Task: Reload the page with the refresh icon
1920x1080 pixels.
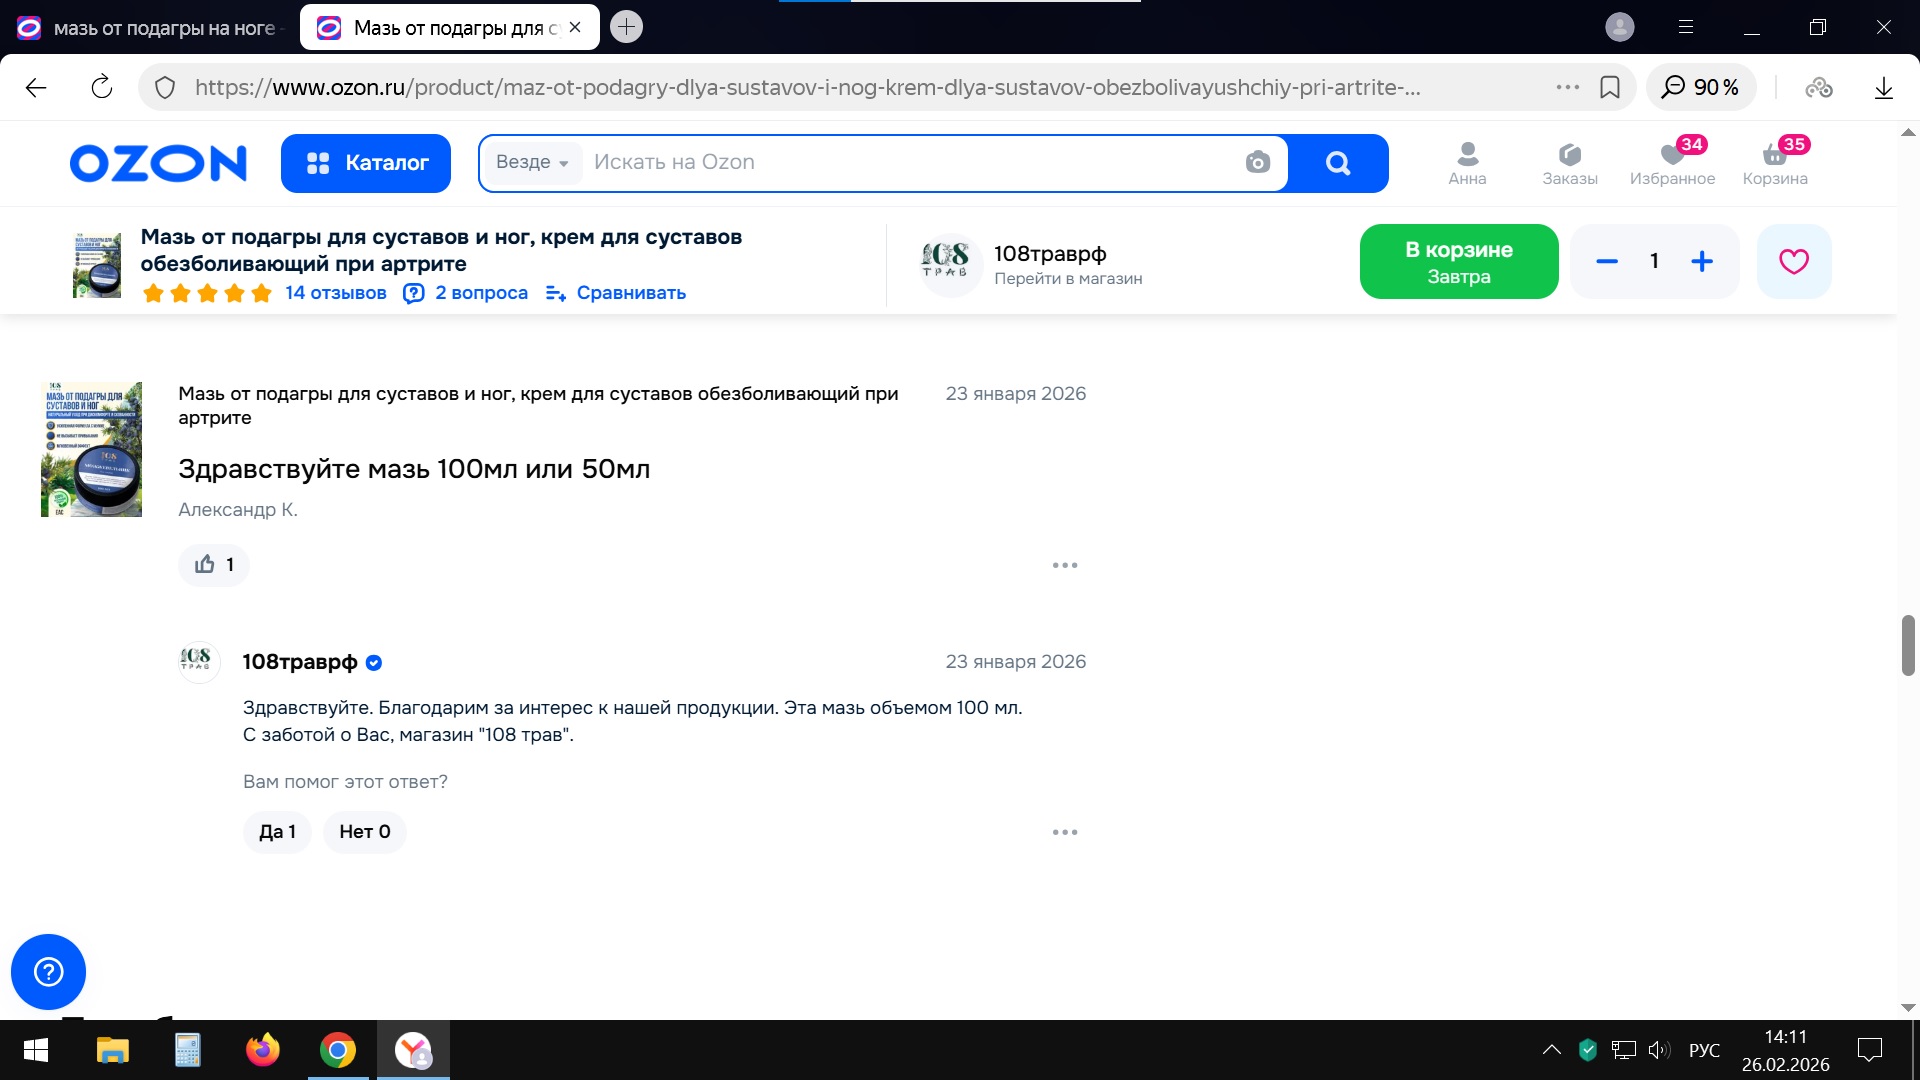Action: (102, 88)
